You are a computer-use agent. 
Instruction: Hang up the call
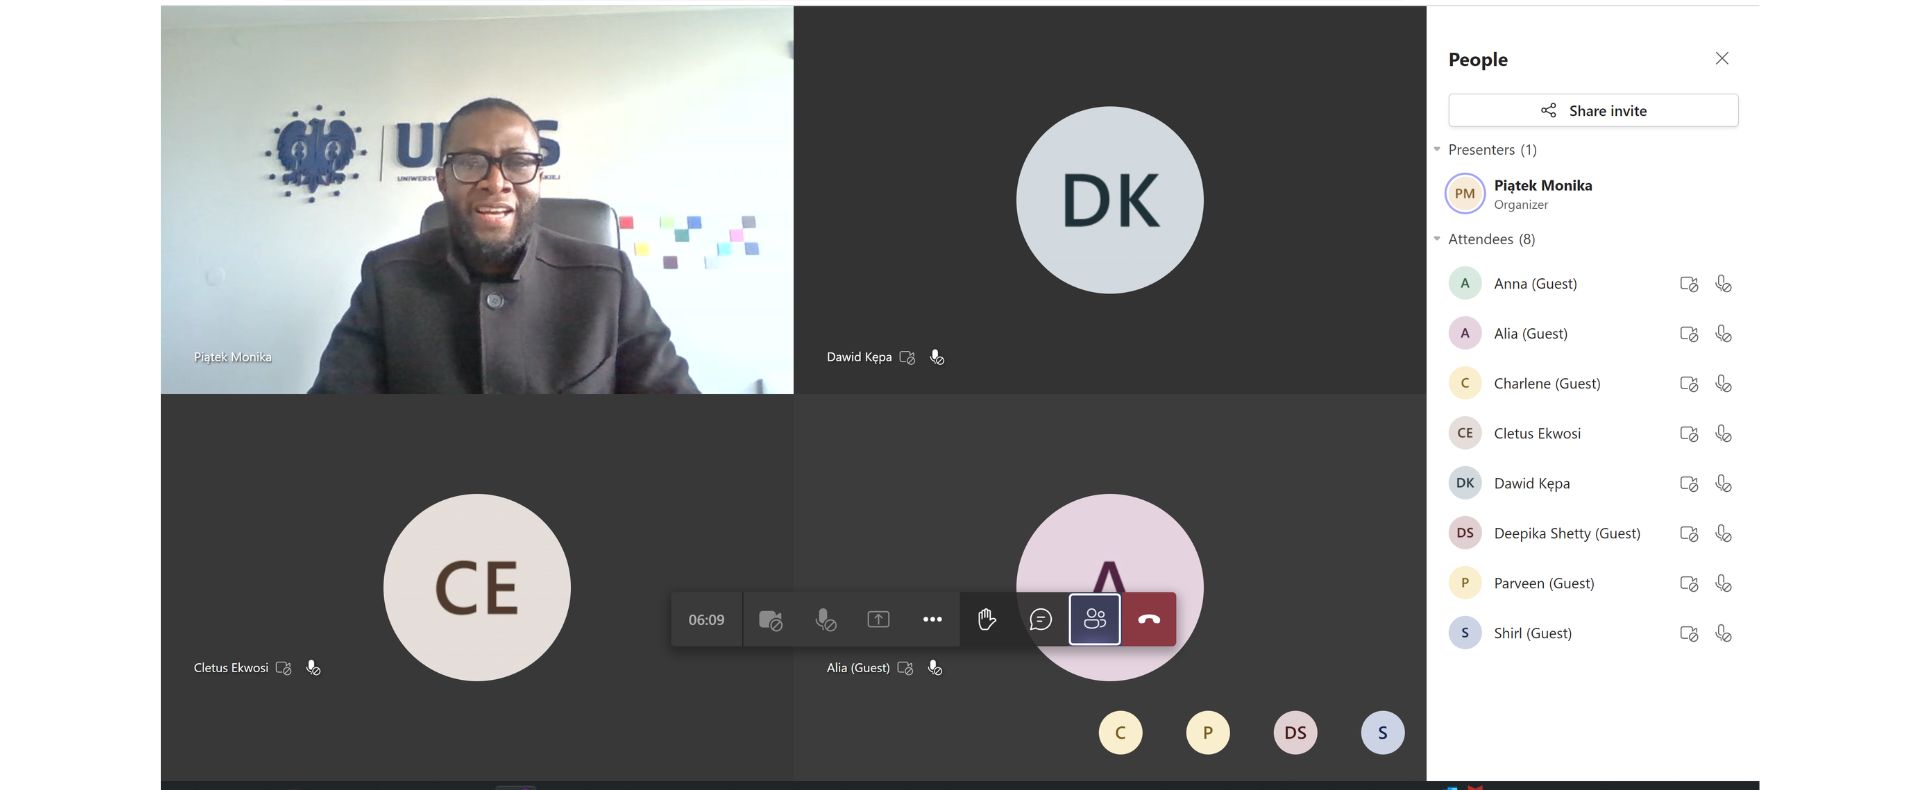coord(1149,620)
